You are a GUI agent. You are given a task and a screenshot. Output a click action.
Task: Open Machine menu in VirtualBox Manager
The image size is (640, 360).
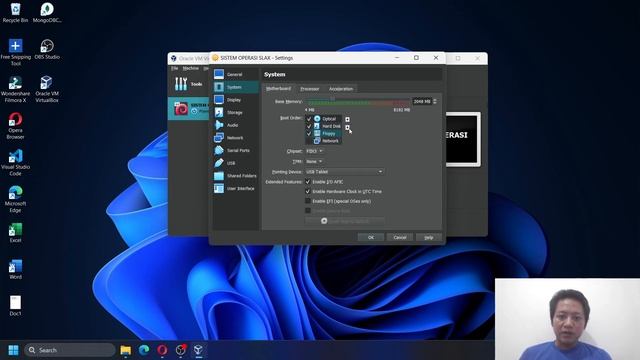point(191,68)
